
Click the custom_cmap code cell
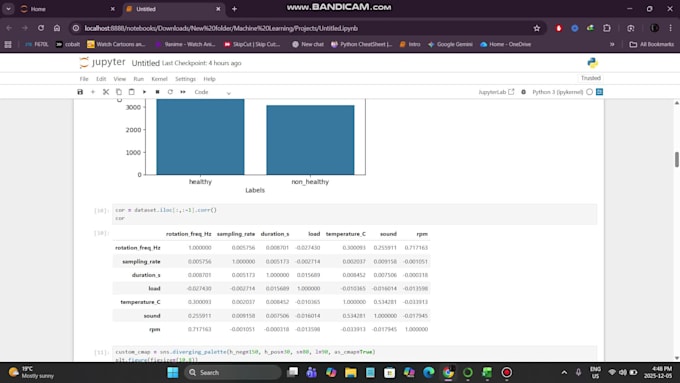click(x=354, y=354)
